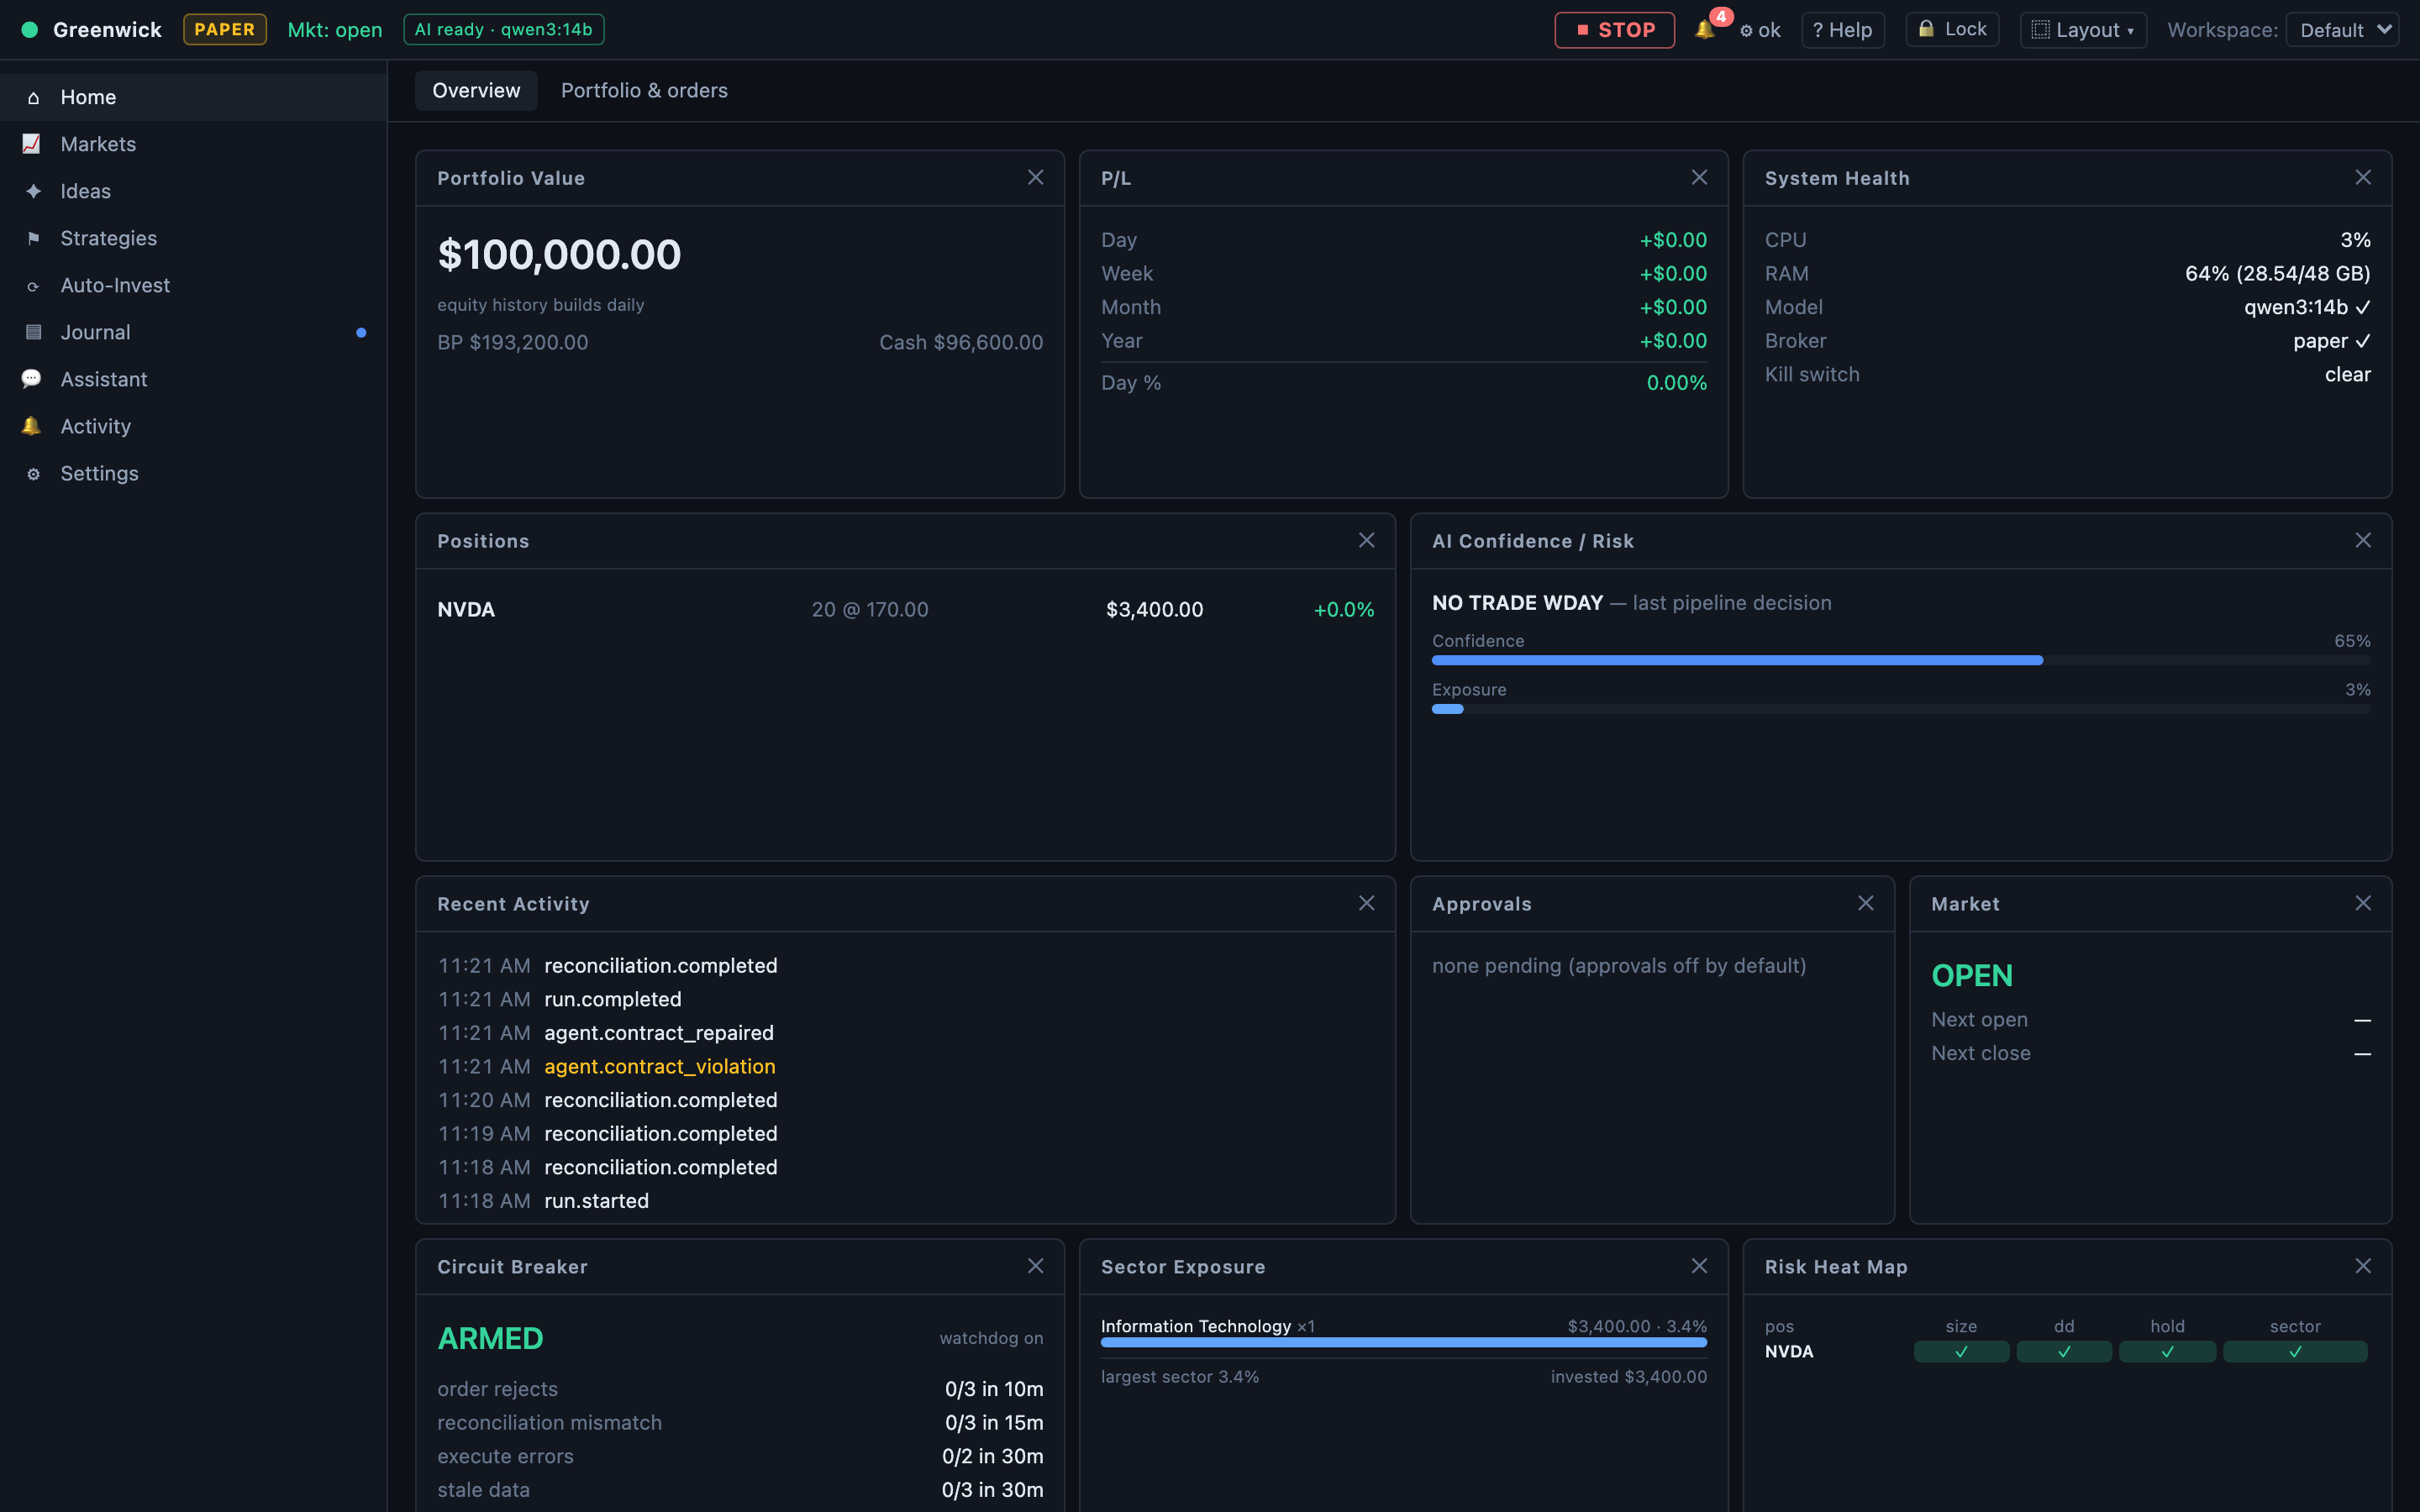Close the P/L widget

[x=1699, y=177]
